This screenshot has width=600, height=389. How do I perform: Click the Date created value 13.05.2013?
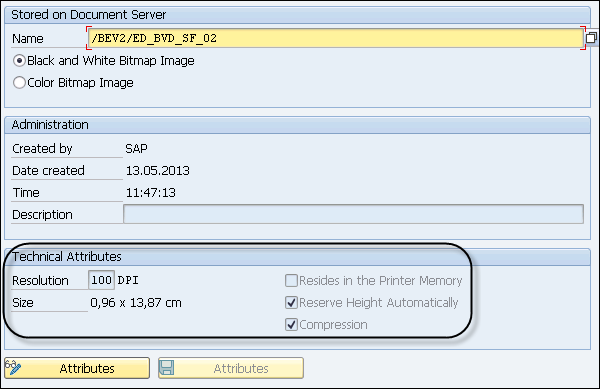click(158, 171)
